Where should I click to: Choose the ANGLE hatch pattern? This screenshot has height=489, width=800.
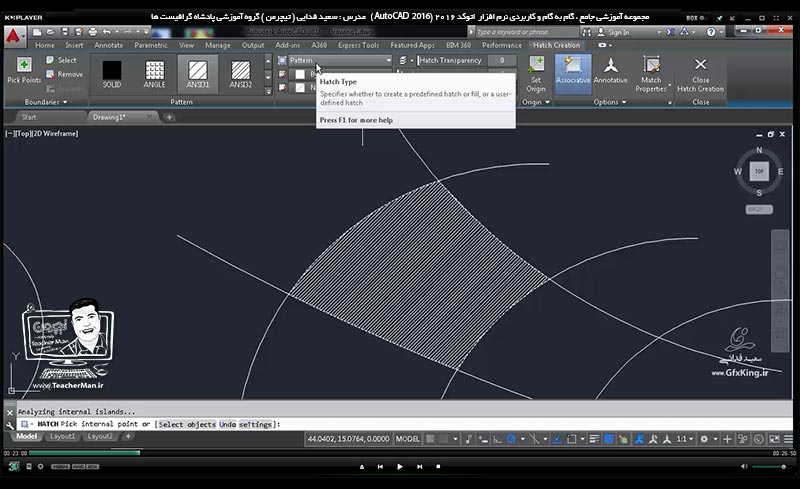coord(155,75)
